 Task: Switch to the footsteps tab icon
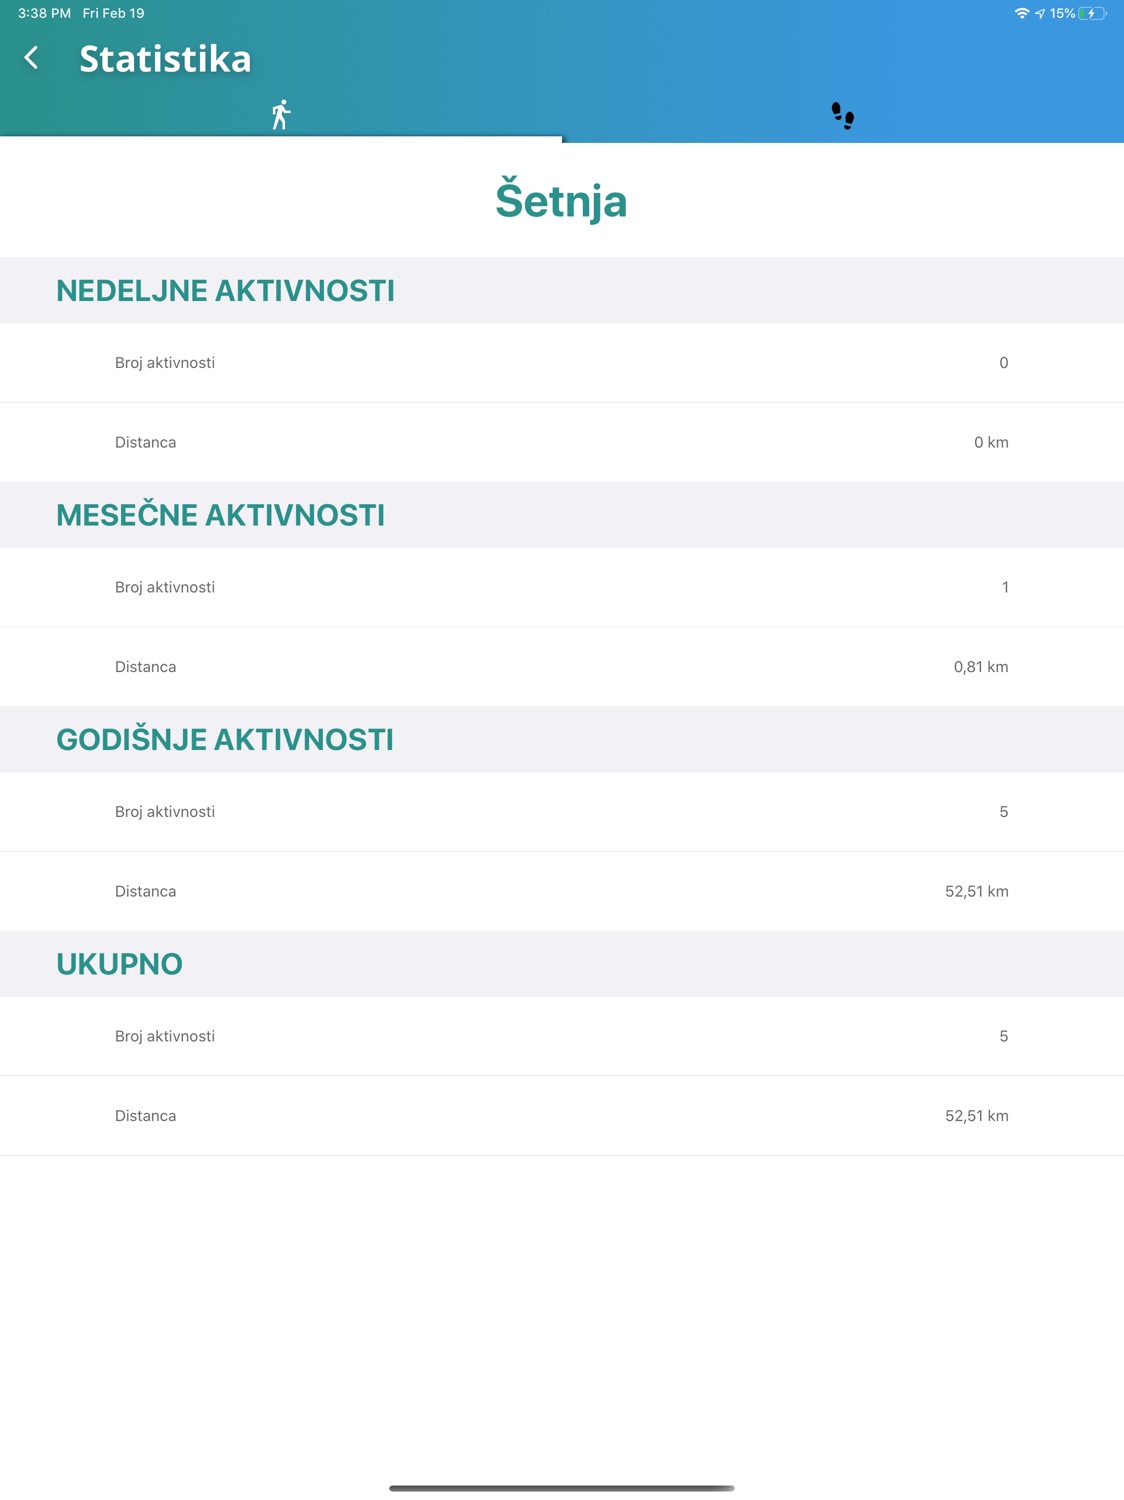(843, 116)
